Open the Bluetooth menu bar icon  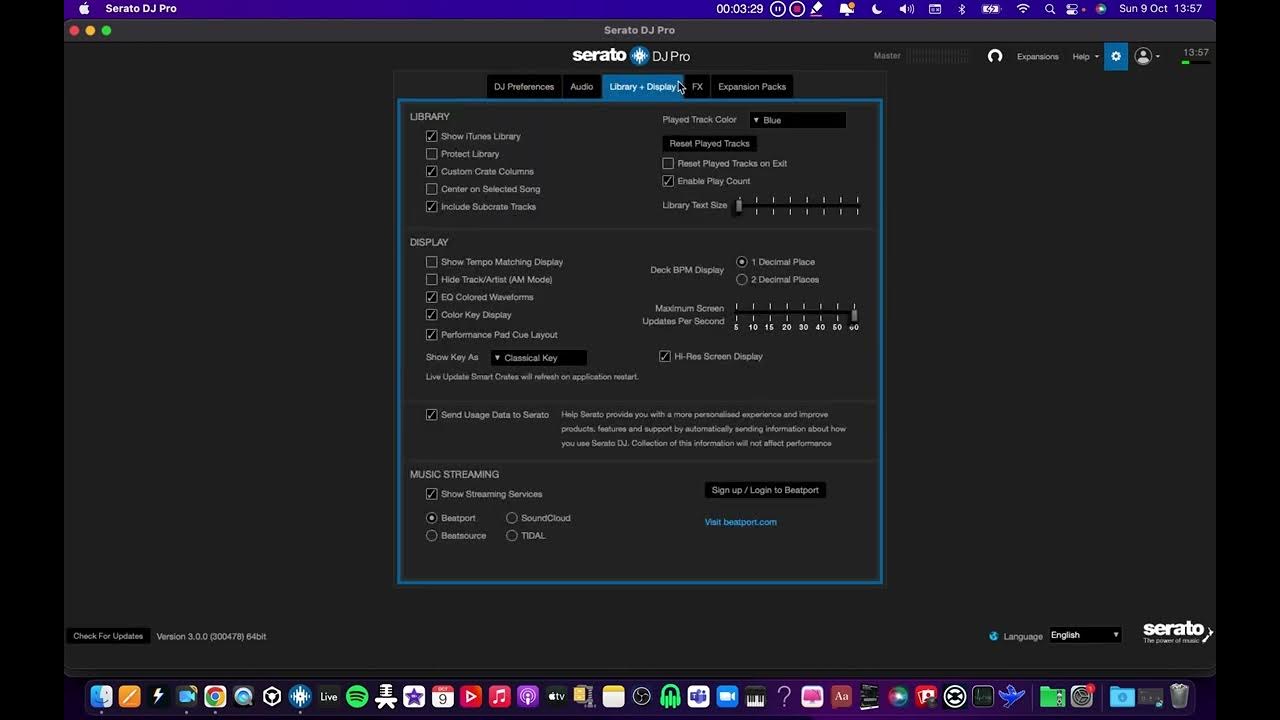(x=962, y=9)
